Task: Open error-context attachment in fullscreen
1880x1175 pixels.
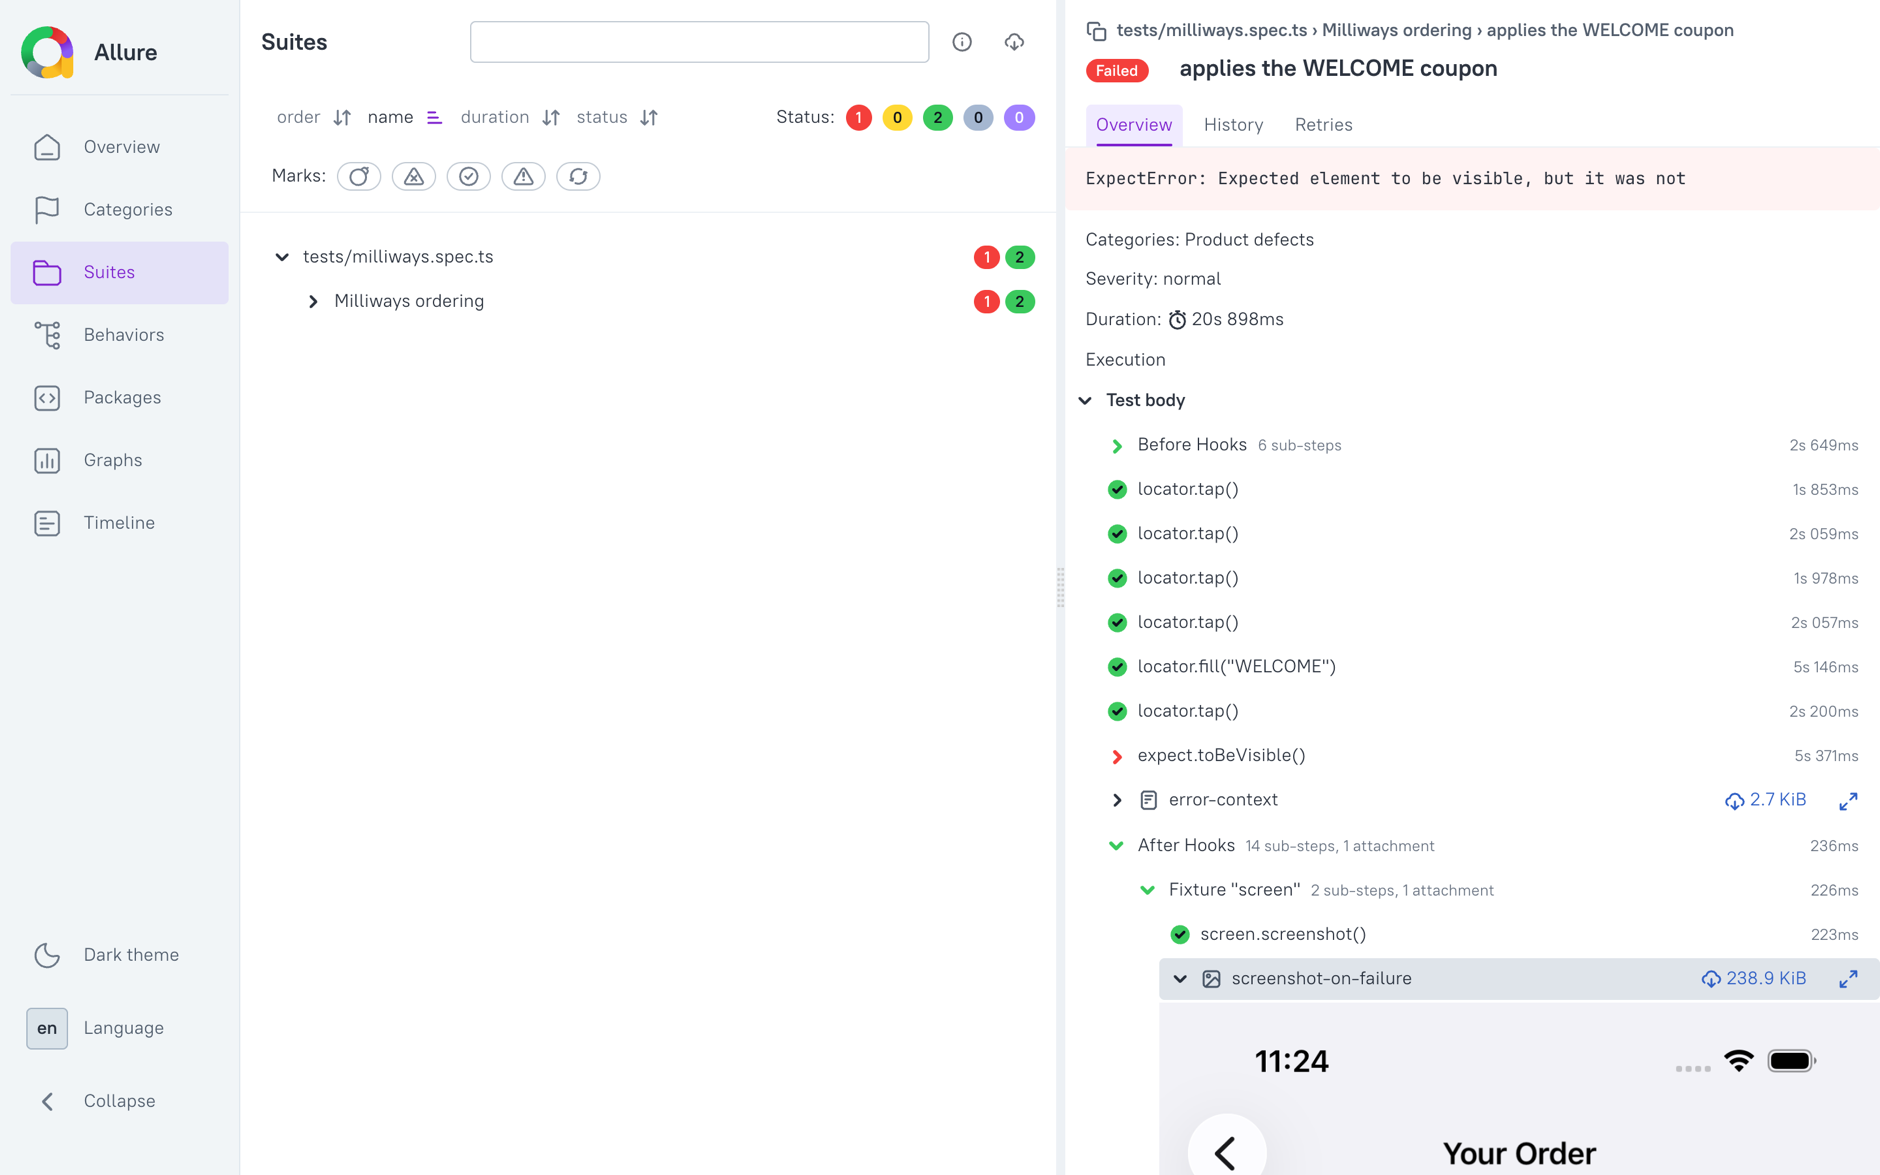Action: pyautogui.click(x=1848, y=801)
